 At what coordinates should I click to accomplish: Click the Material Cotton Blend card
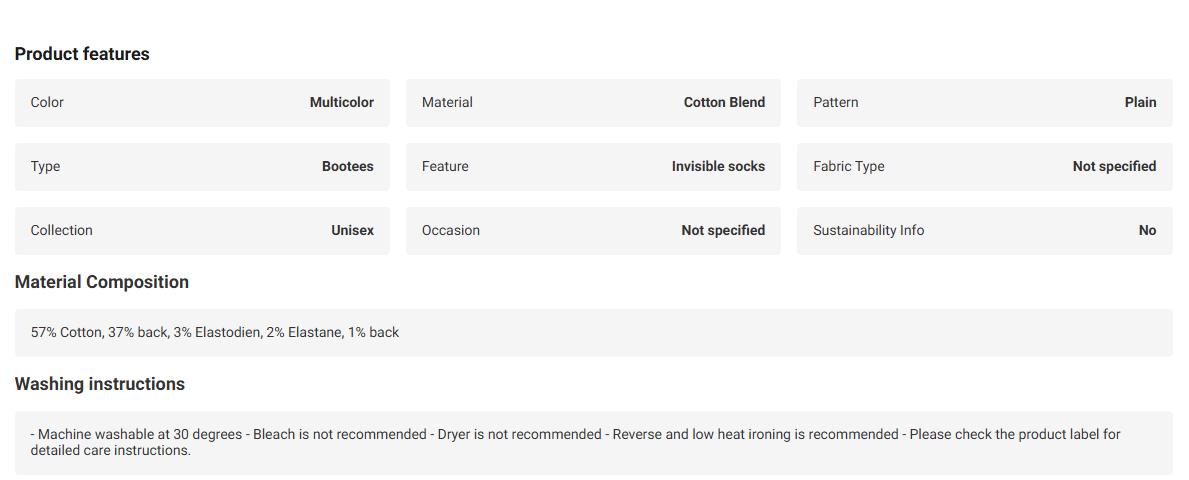tap(593, 102)
